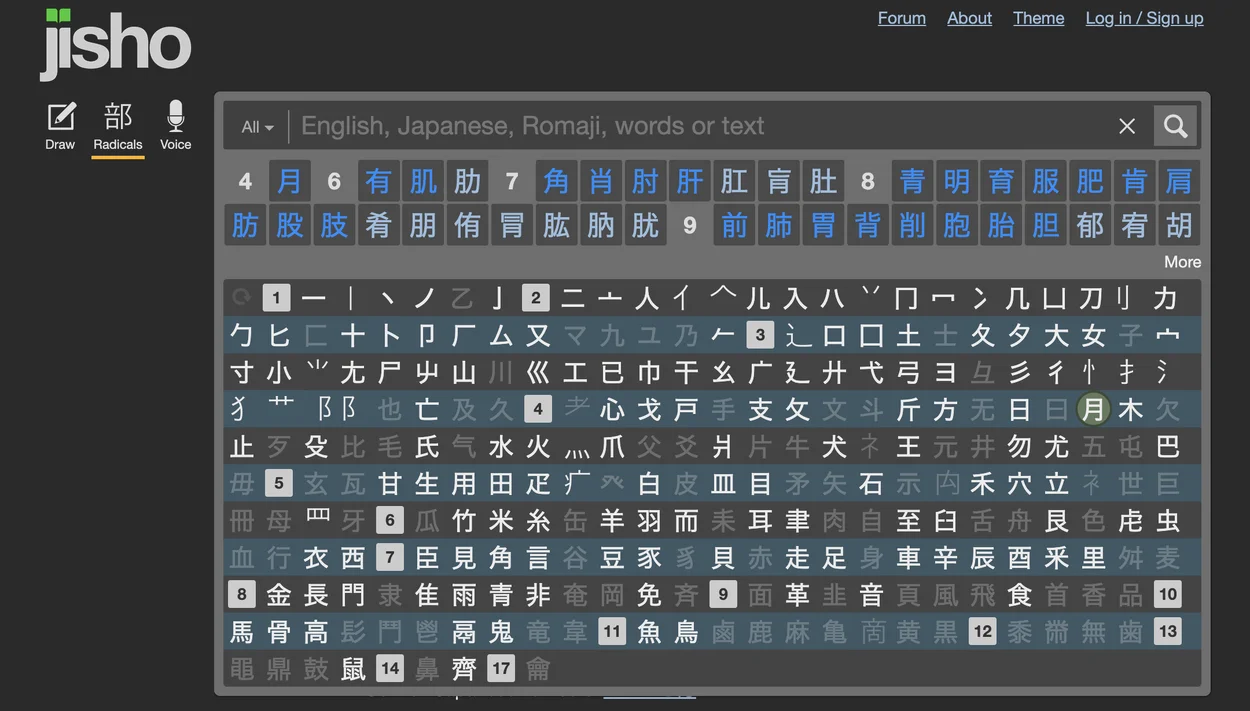Screen dimensions: 1250x711
Task: Select the 食 radical
Action: 1020,594
